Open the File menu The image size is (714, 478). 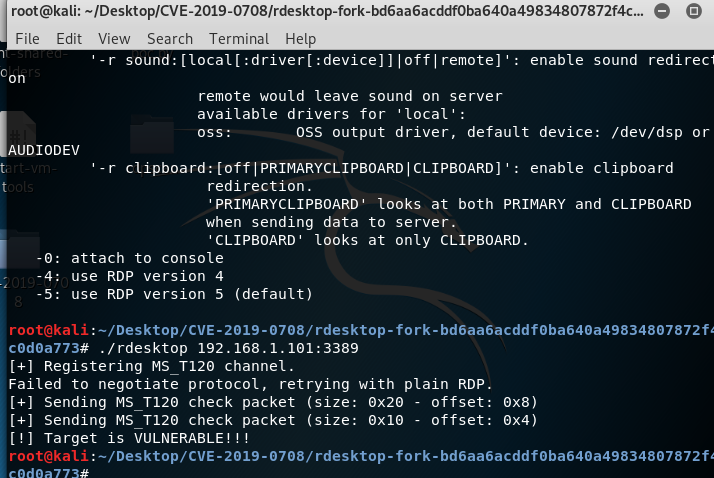point(27,39)
